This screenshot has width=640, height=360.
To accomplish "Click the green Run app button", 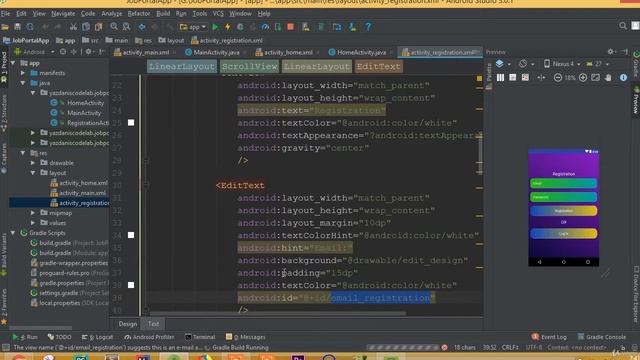I will tap(215, 27).
